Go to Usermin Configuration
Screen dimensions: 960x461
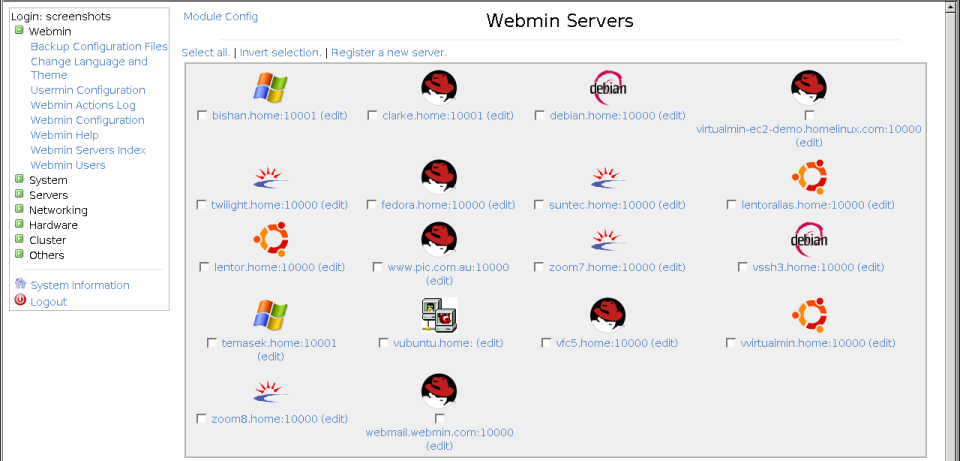tap(88, 90)
